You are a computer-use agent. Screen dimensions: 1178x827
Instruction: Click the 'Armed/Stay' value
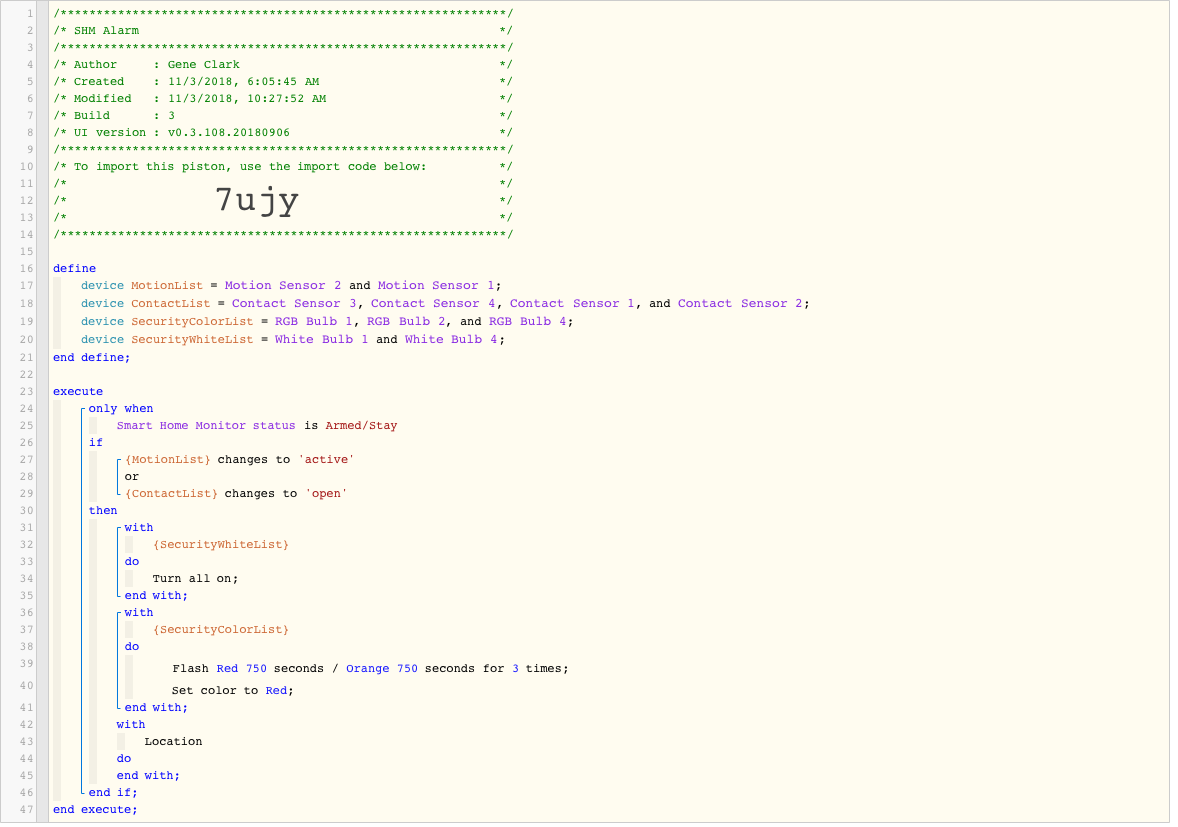[361, 426]
